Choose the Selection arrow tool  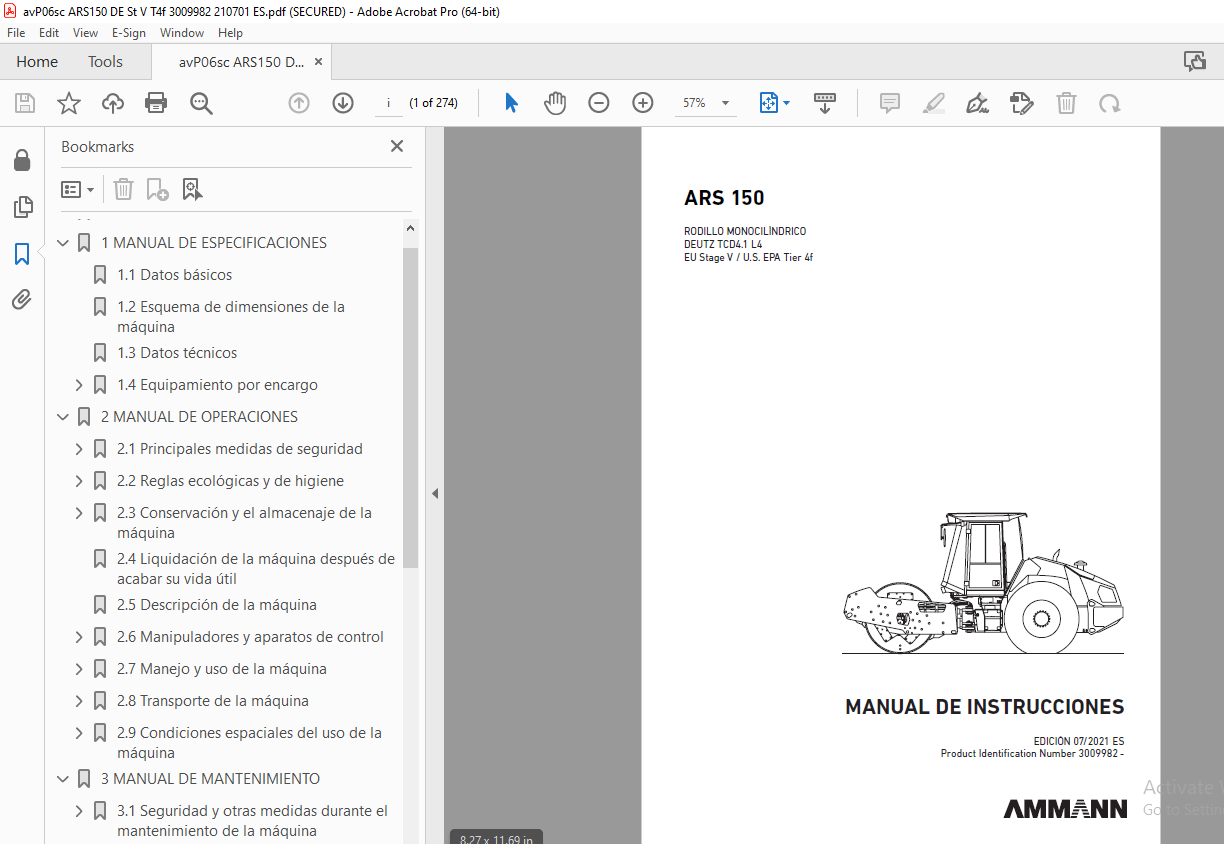511,103
